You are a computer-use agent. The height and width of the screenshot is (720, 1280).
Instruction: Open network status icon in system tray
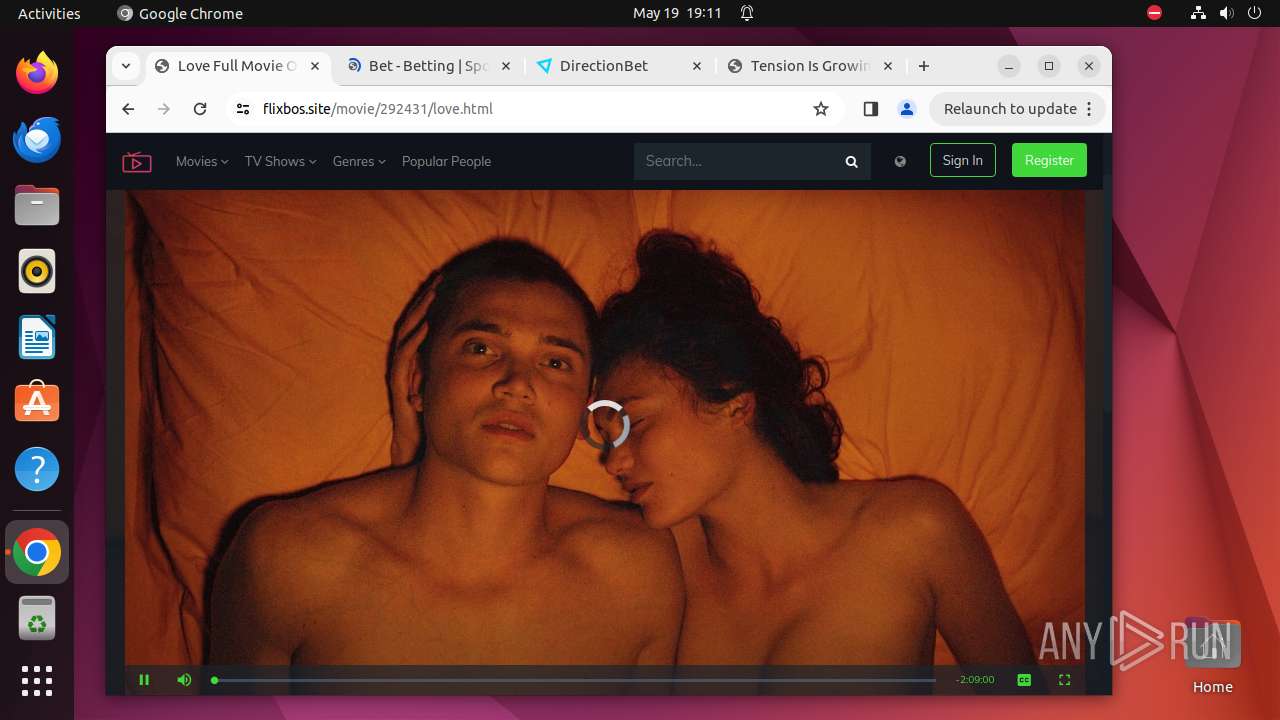pyautogui.click(x=1198, y=13)
